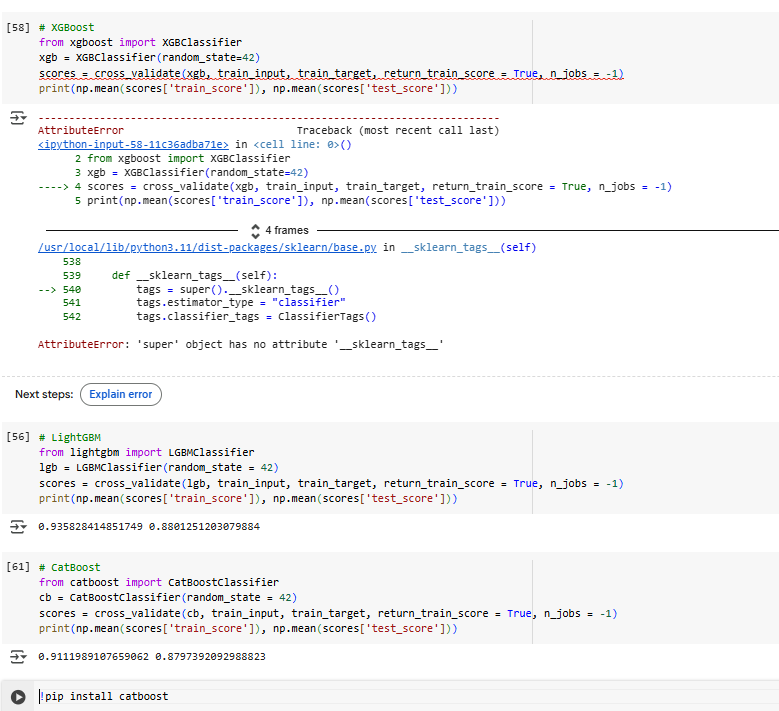Click the LGBMClassifier(random_state = 42) line

158,468
